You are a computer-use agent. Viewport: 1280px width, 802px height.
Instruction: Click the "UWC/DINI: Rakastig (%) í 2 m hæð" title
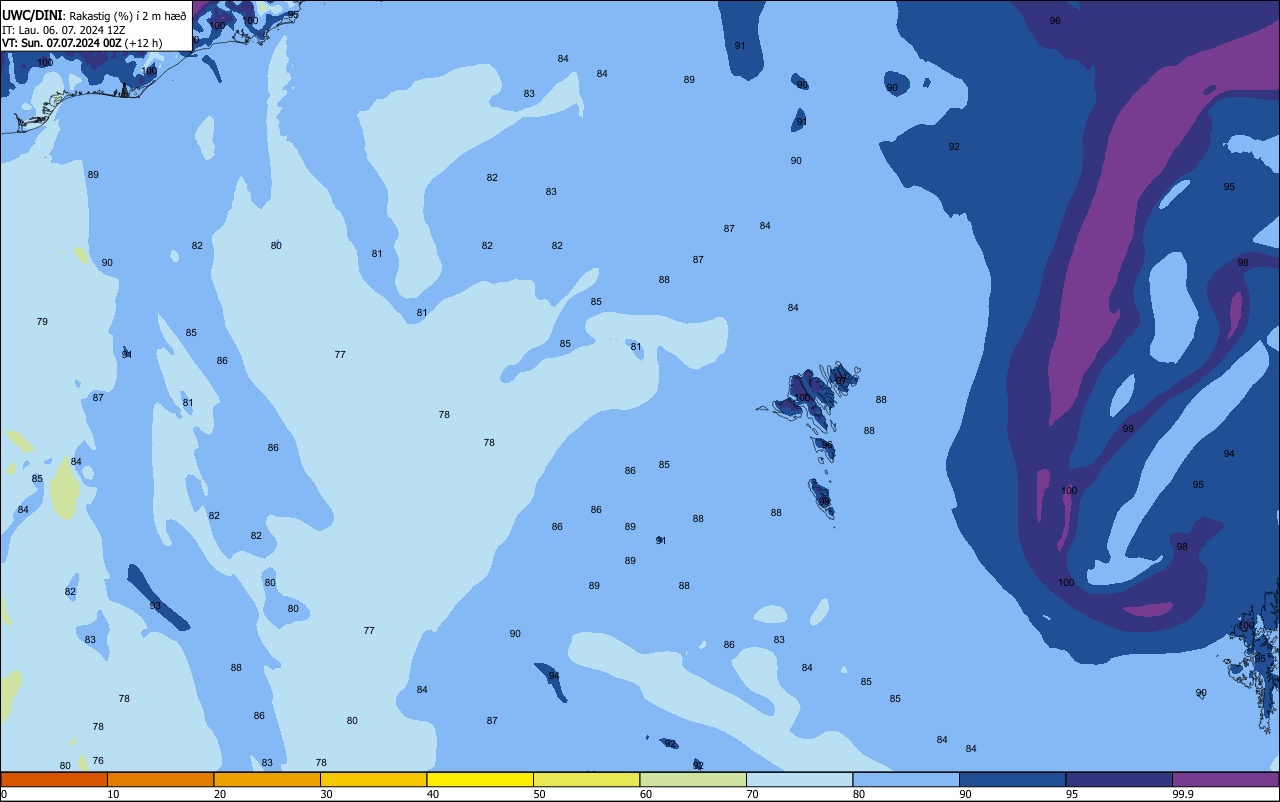[x=94, y=15]
